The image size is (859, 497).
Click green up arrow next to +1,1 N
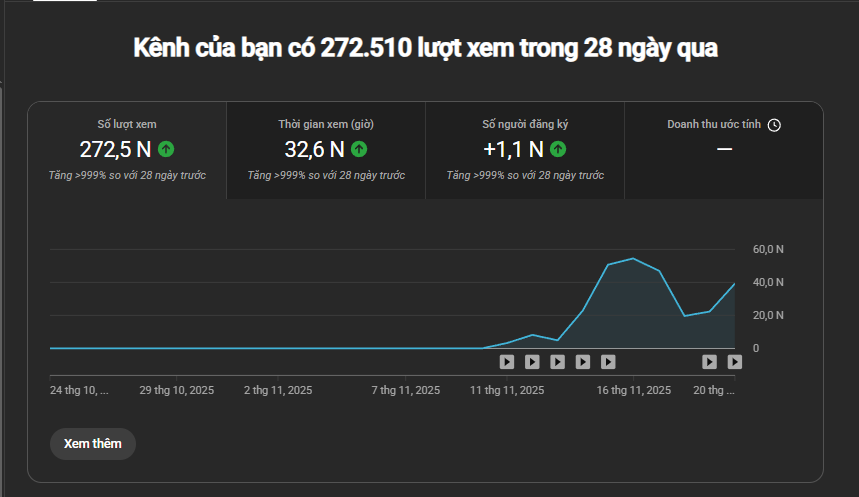(558, 149)
